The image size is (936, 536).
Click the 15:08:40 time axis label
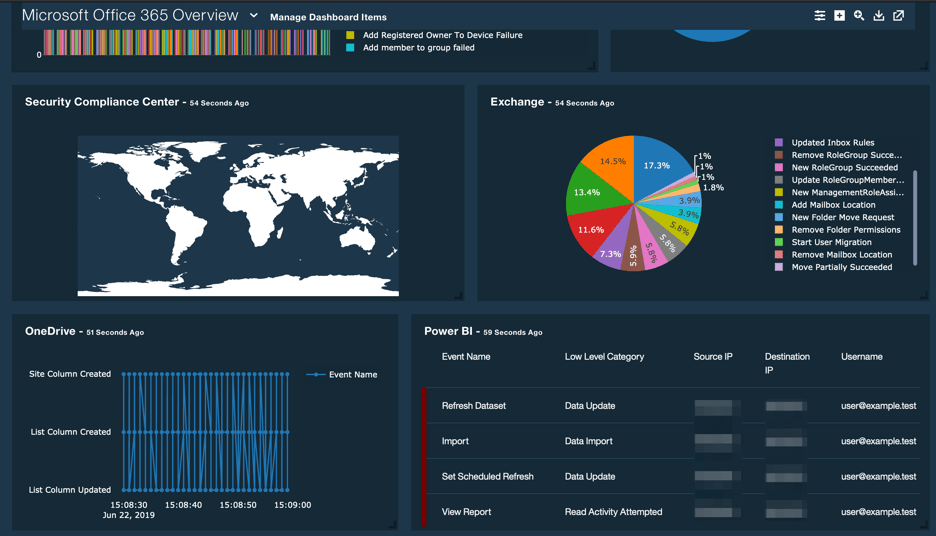(x=183, y=505)
